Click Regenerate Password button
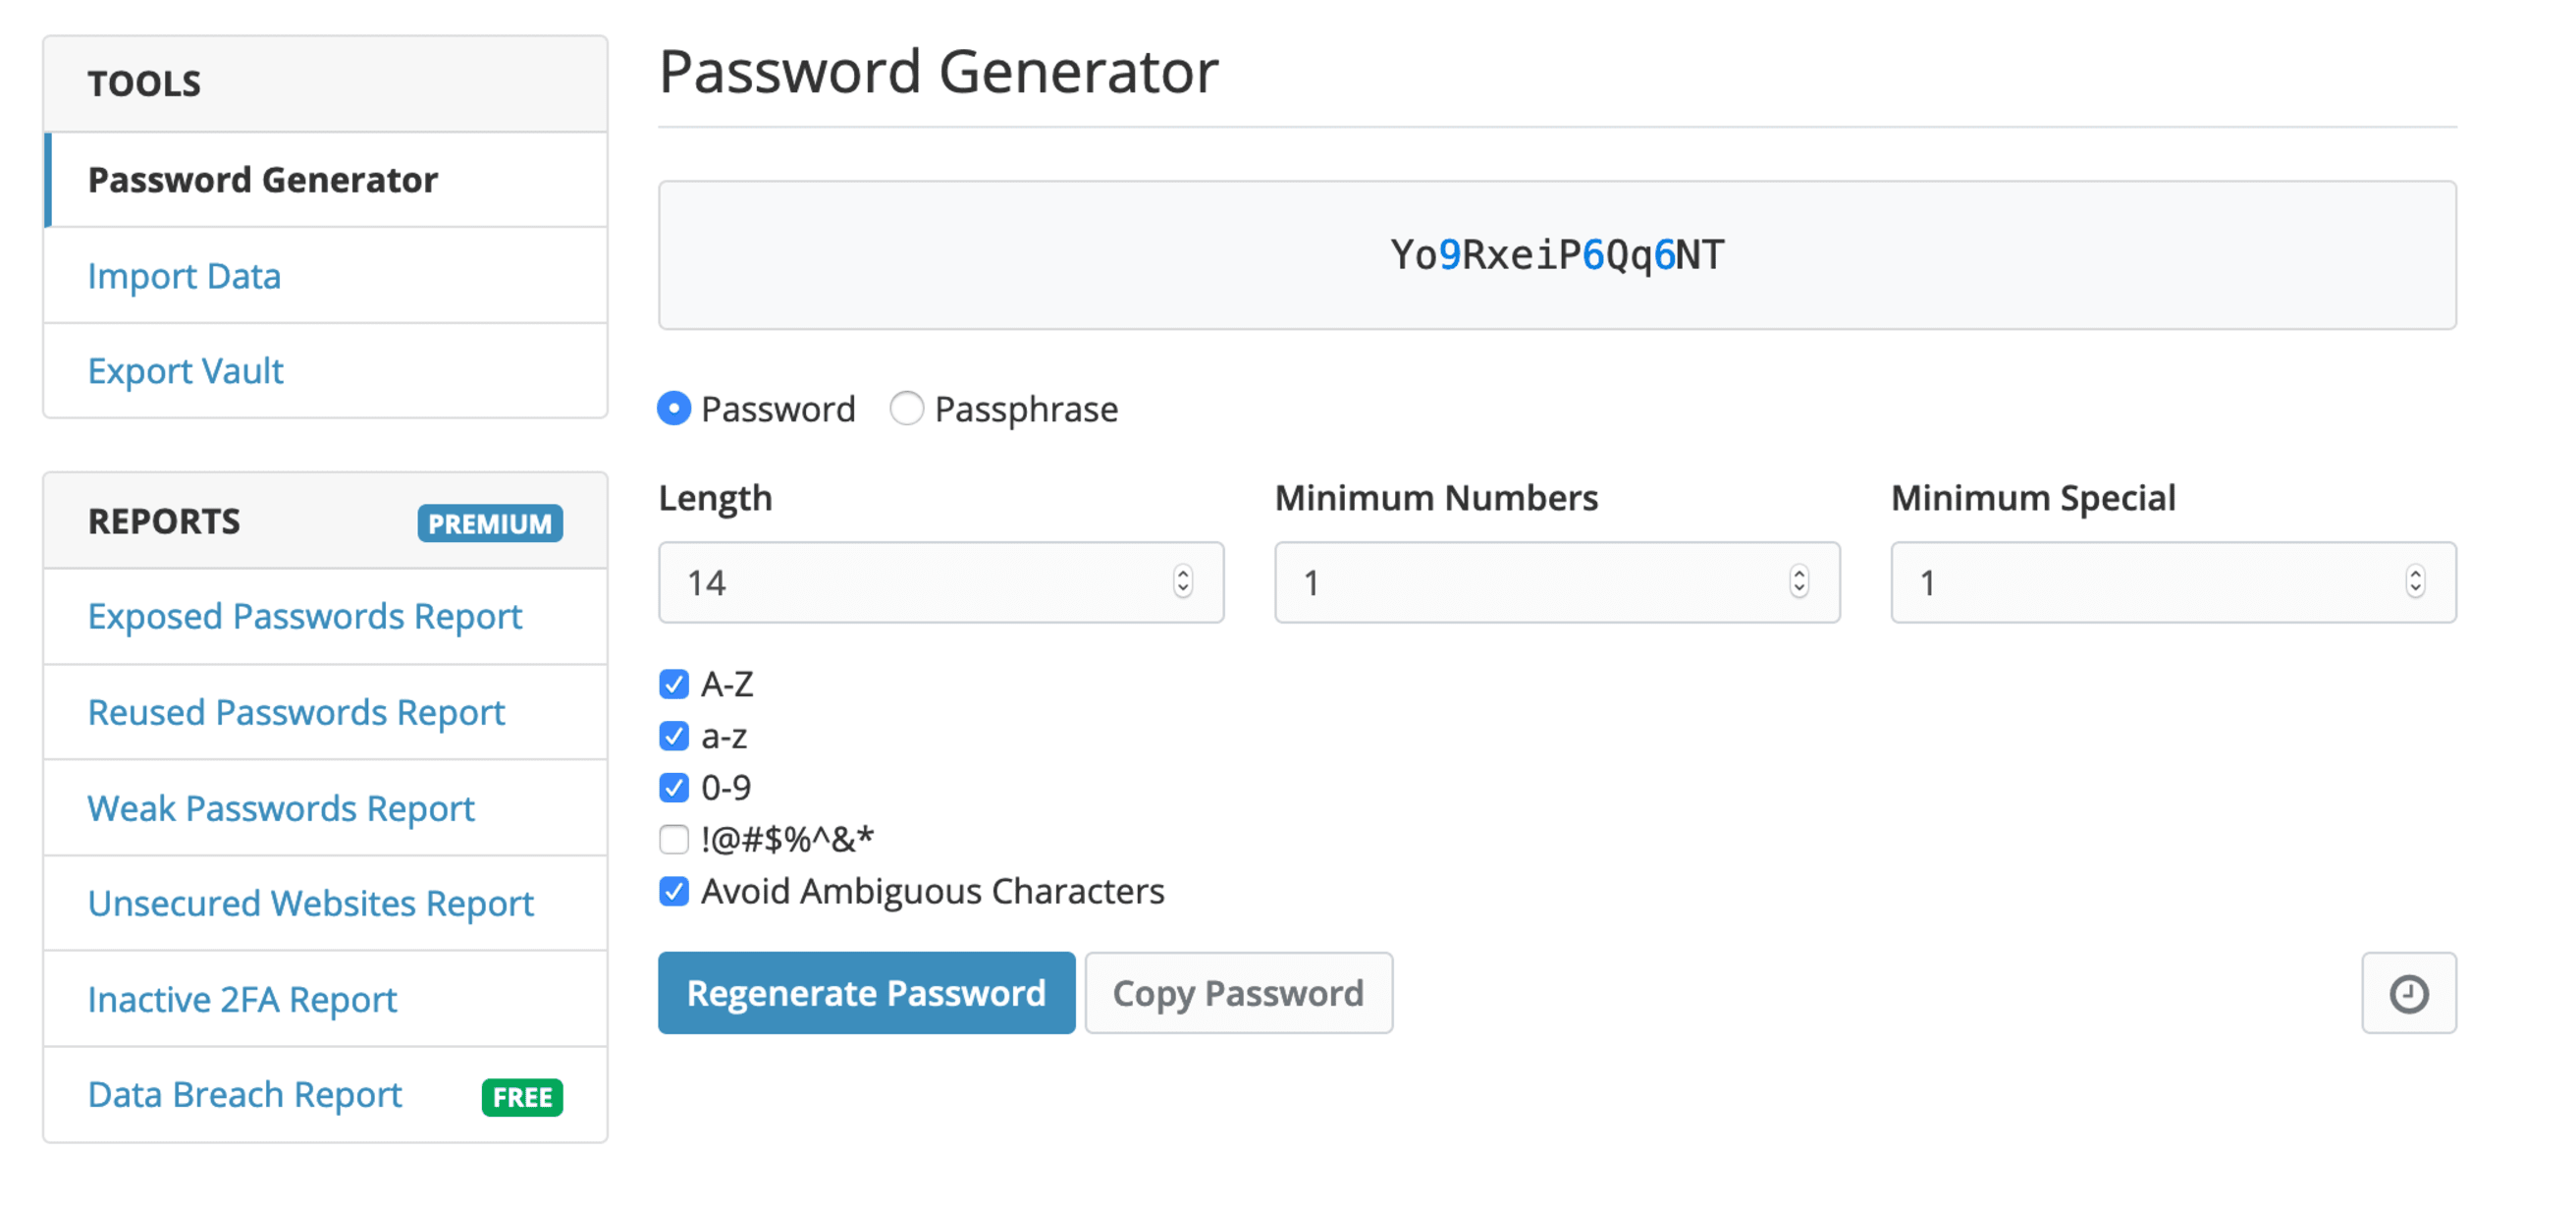The image size is (2576, 1208). point(866,993)
